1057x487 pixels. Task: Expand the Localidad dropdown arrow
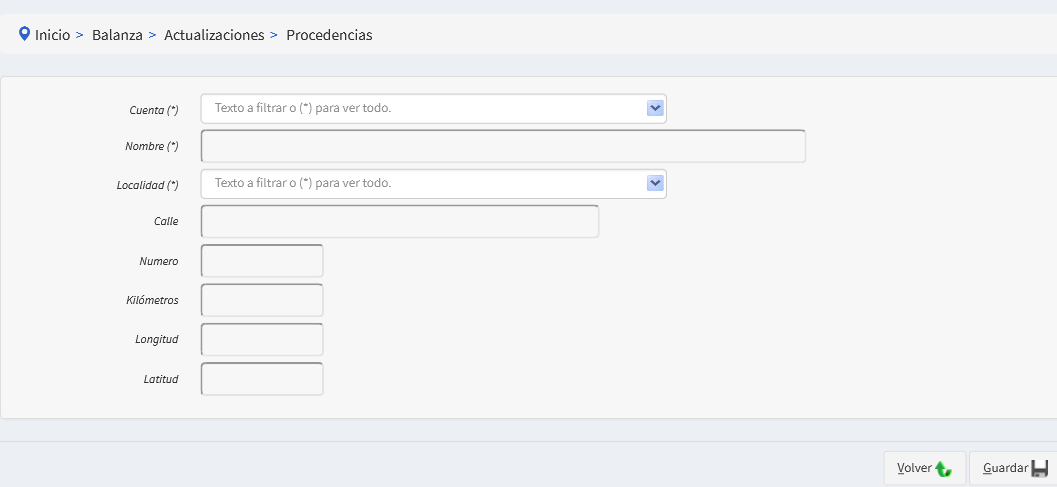coord(655,183)
